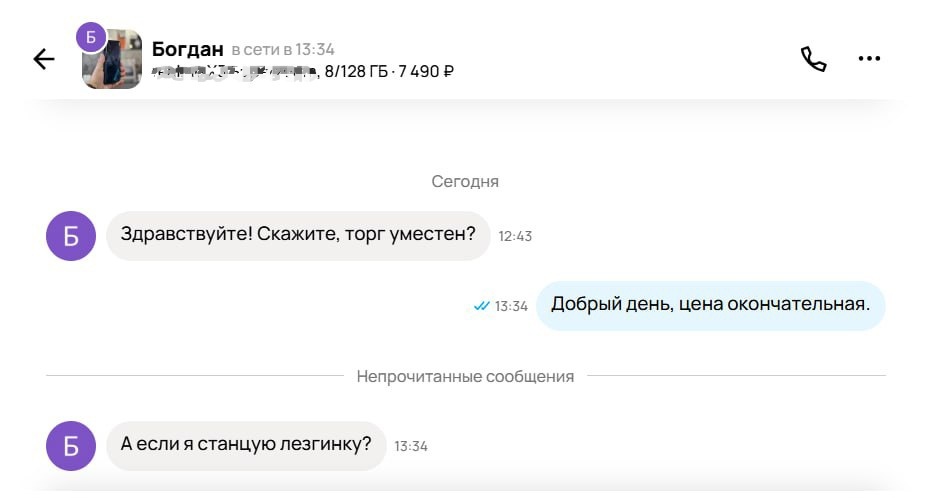This screenshot has height=498, width=944.
Task: Click the blue double-check read receipt icon
Action: pos(481,306)
